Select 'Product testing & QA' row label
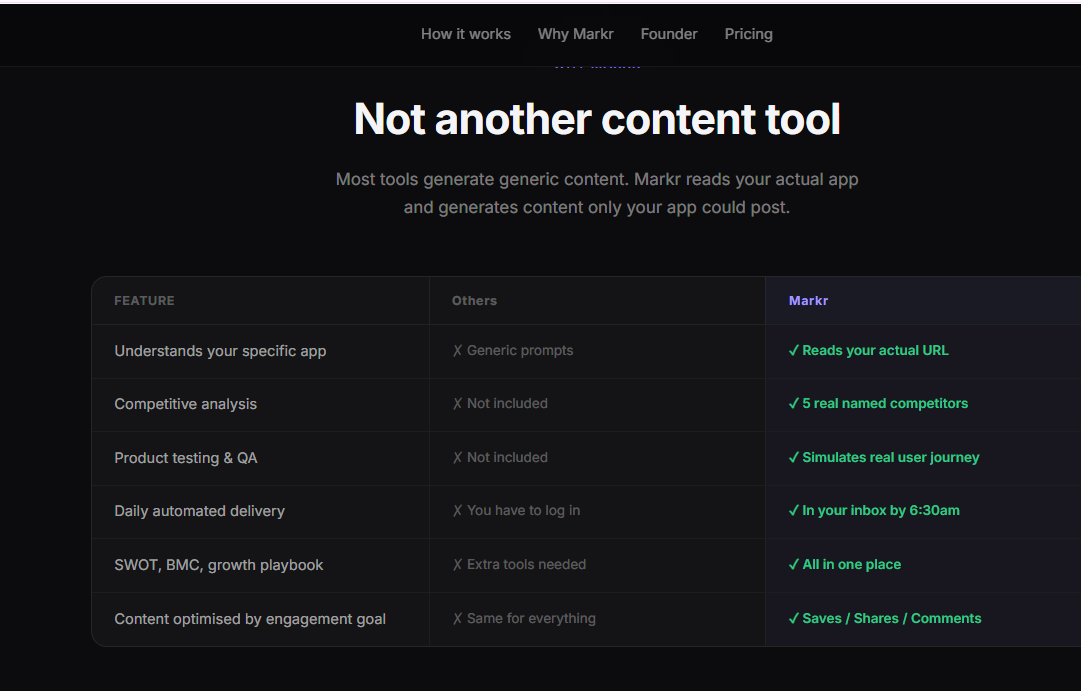1081x691 pixels. click(x=185, y=458)
